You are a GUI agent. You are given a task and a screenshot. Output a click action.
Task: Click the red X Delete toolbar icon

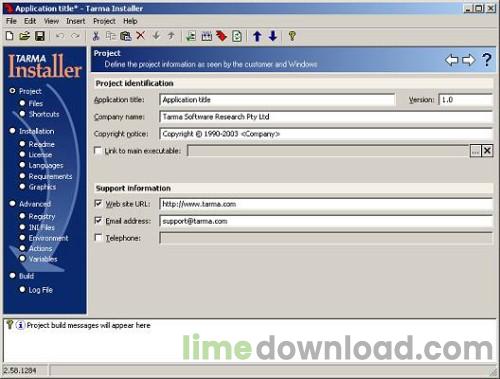point(141,35)
